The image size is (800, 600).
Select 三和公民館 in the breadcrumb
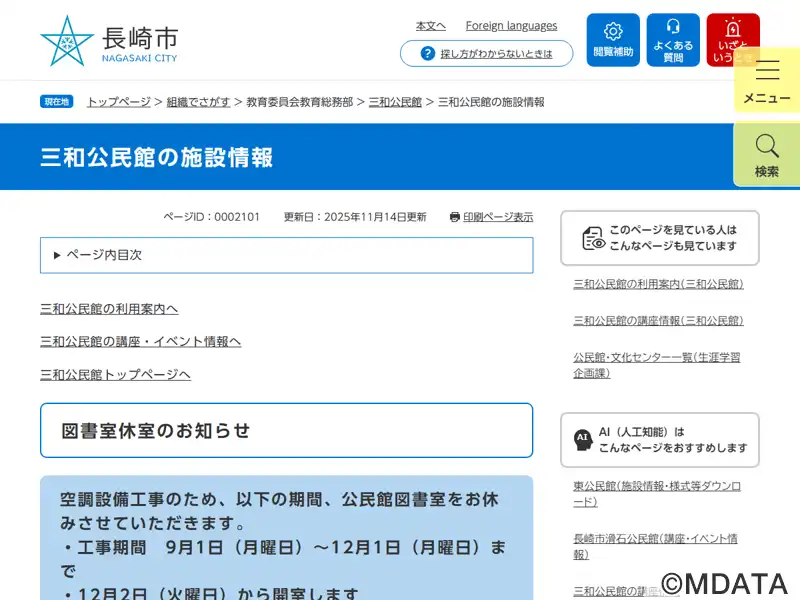(395, 102)
